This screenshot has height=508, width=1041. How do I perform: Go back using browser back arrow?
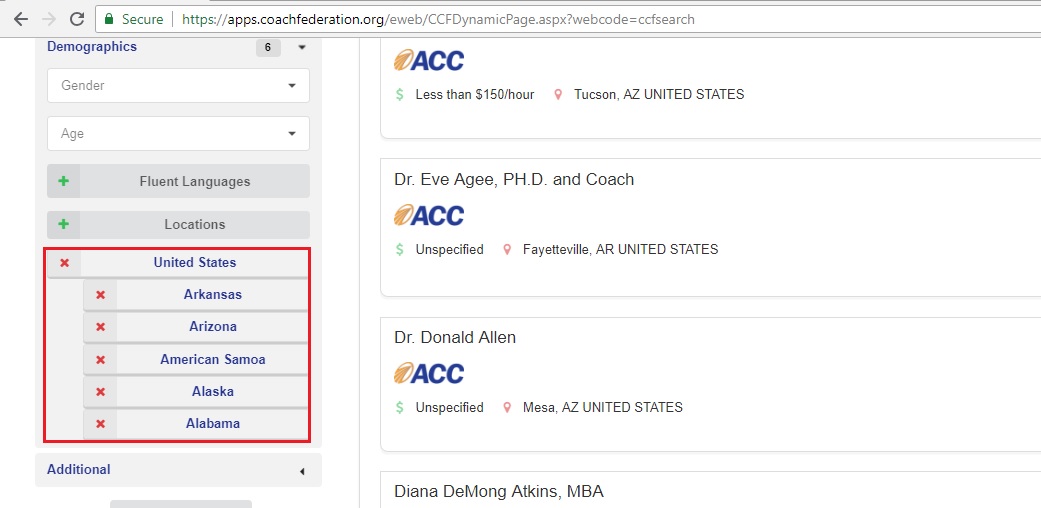coord(20,19)
